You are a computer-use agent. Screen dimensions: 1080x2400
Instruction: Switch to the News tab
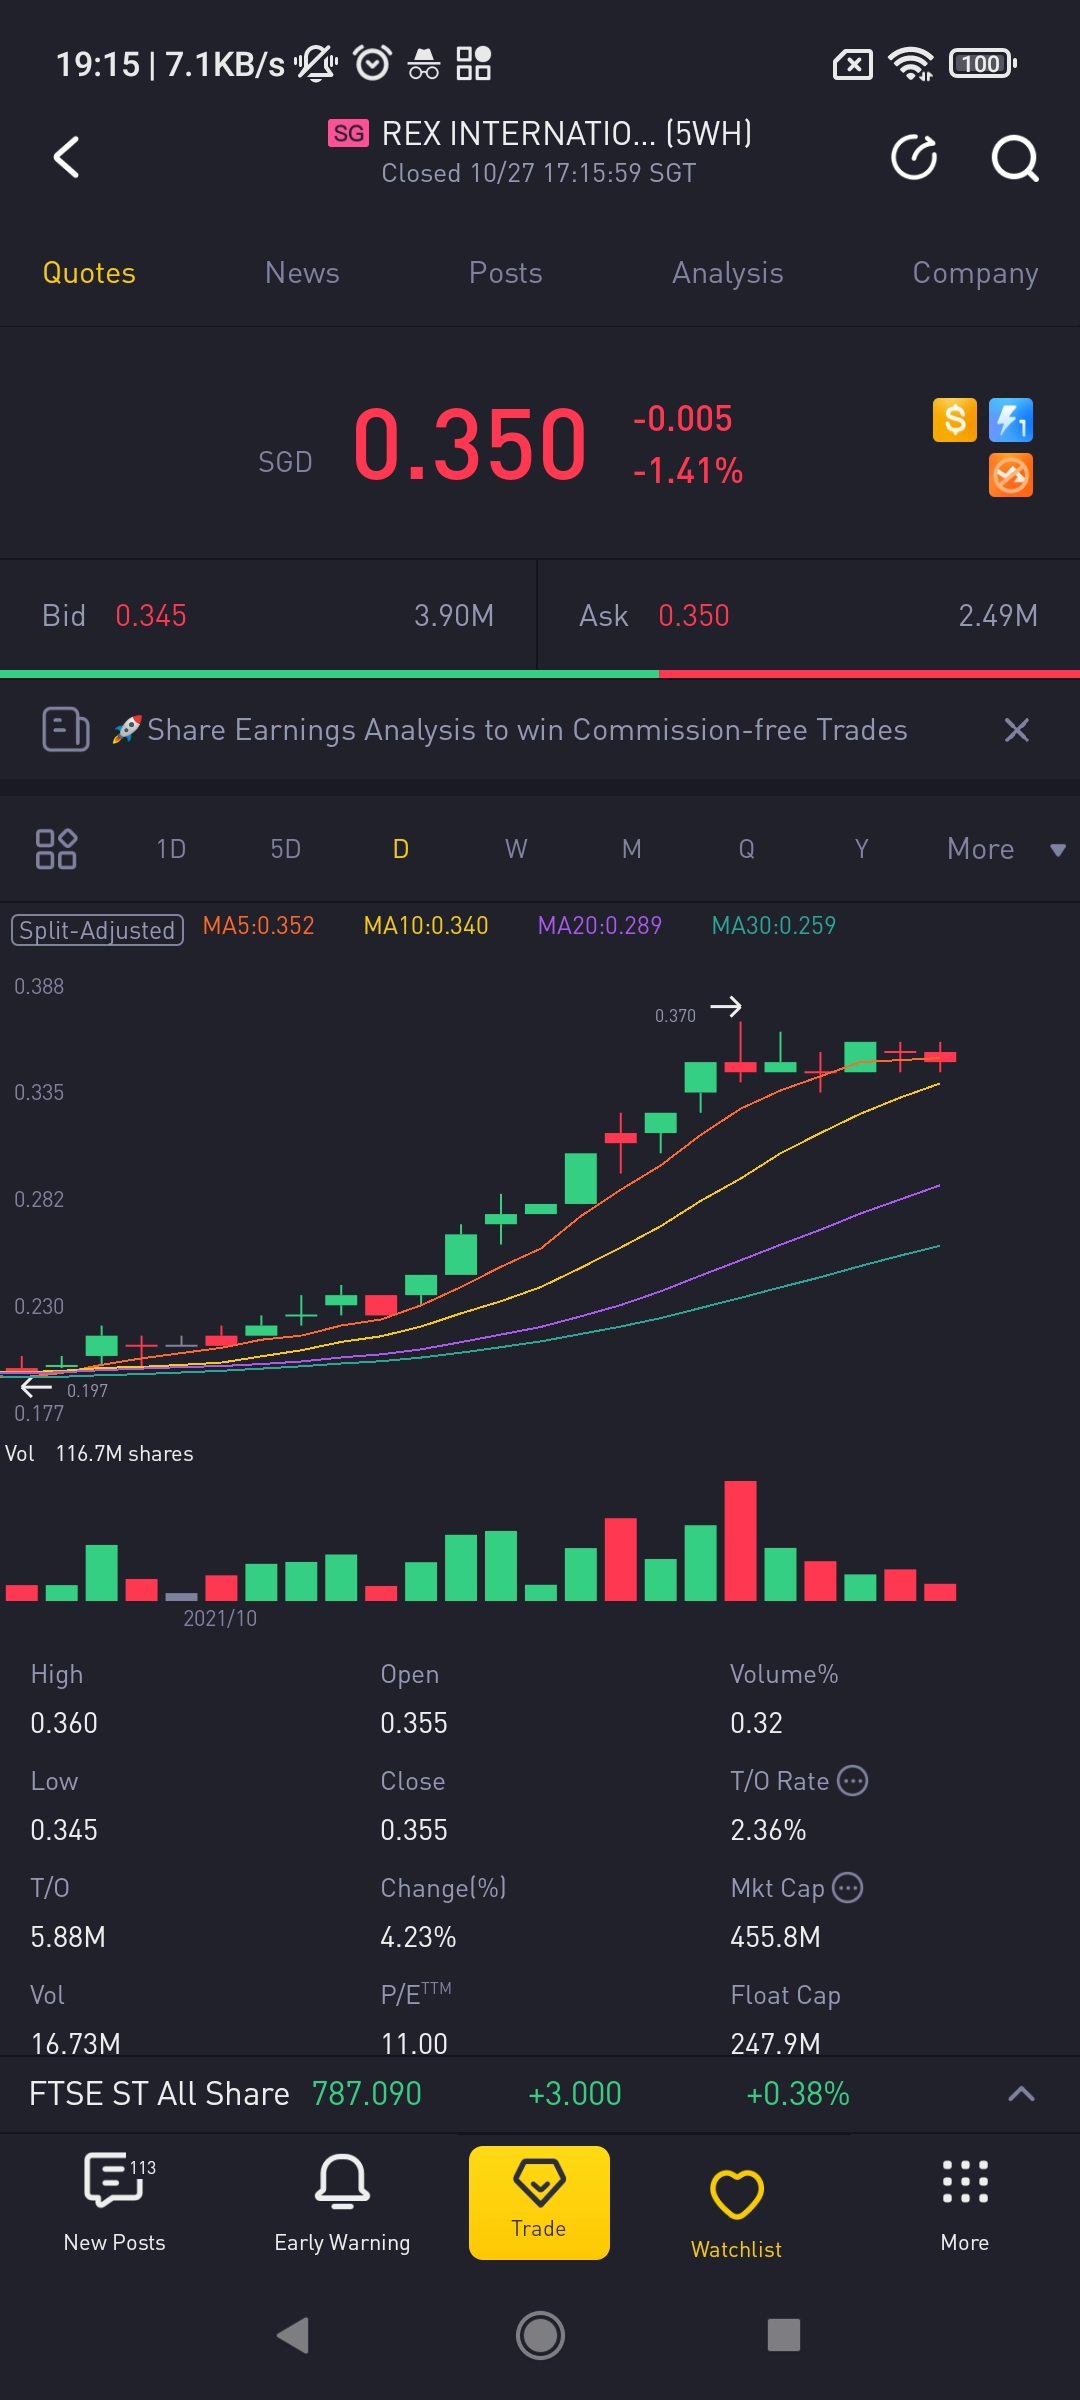pos(302,273)
